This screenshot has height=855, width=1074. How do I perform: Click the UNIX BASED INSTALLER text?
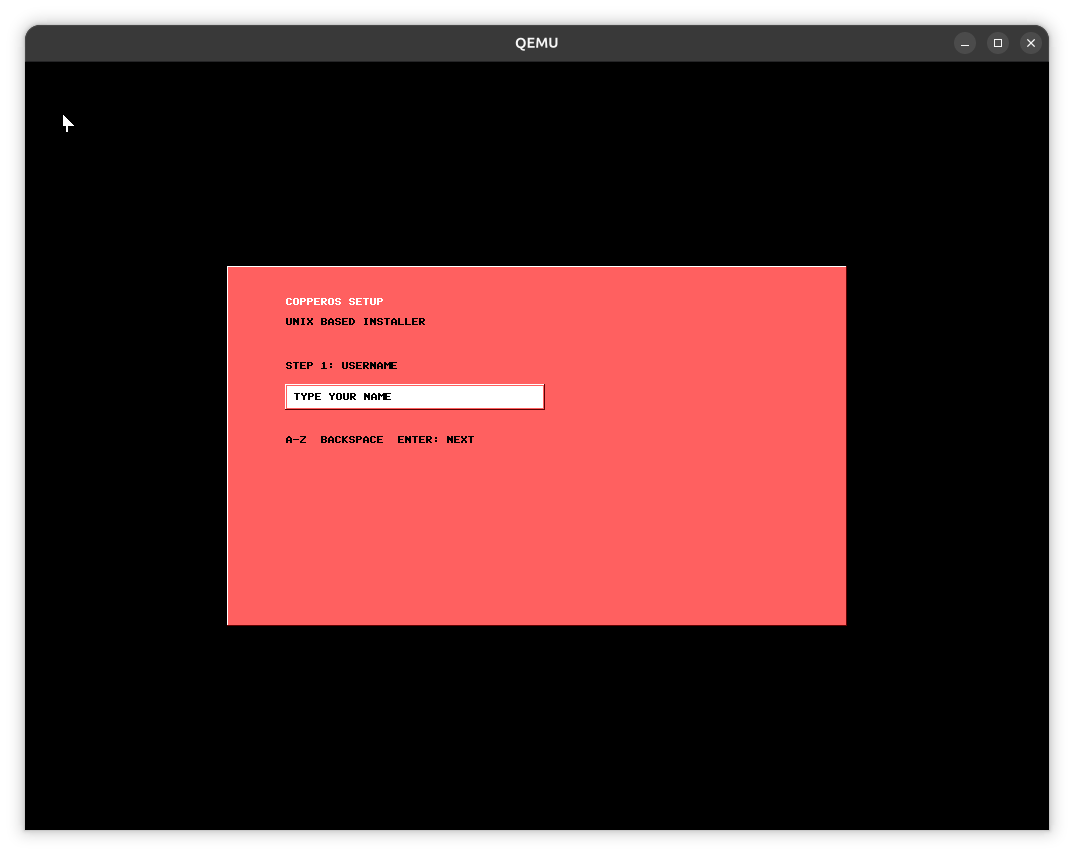pos(355,321)
